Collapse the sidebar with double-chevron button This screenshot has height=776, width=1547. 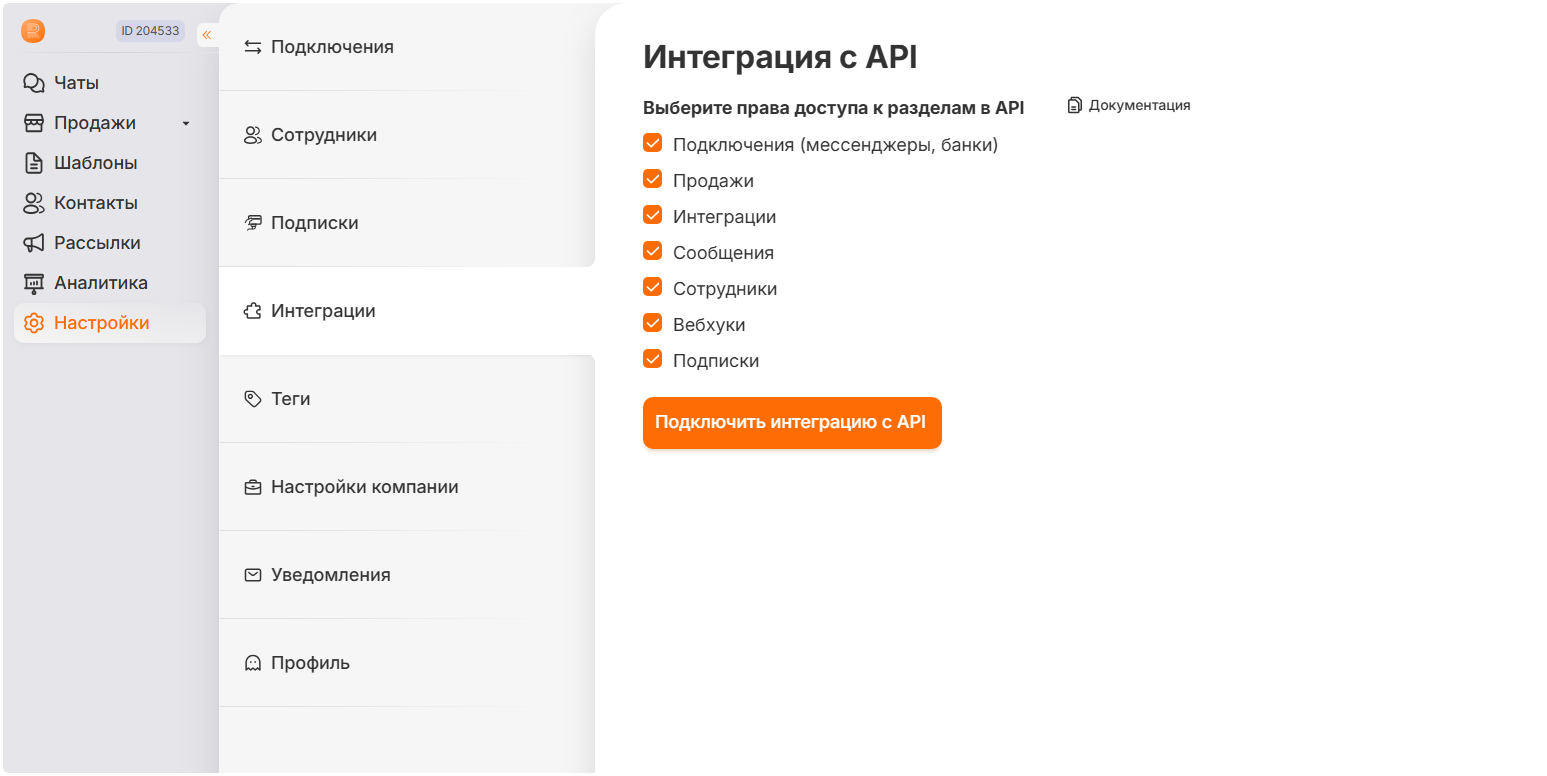tap(207, 35)
